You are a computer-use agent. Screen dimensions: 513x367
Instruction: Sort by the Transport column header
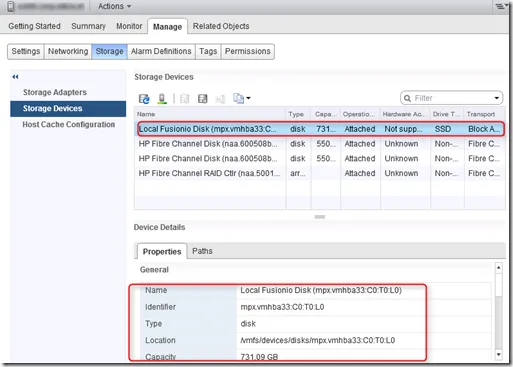point(485,114)
